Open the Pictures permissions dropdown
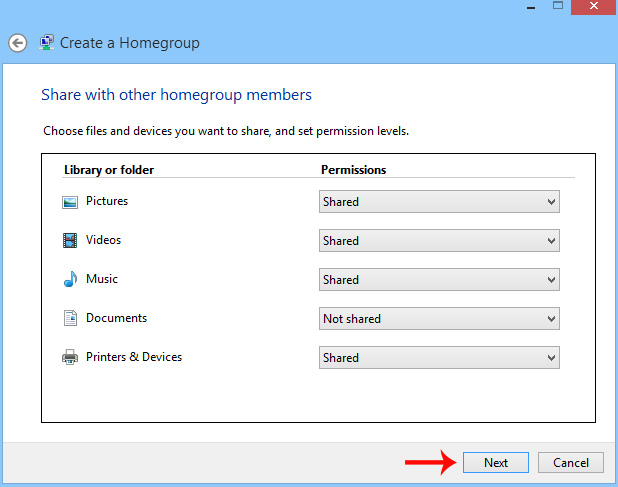The image size is (618, 487). click(439, 202)
